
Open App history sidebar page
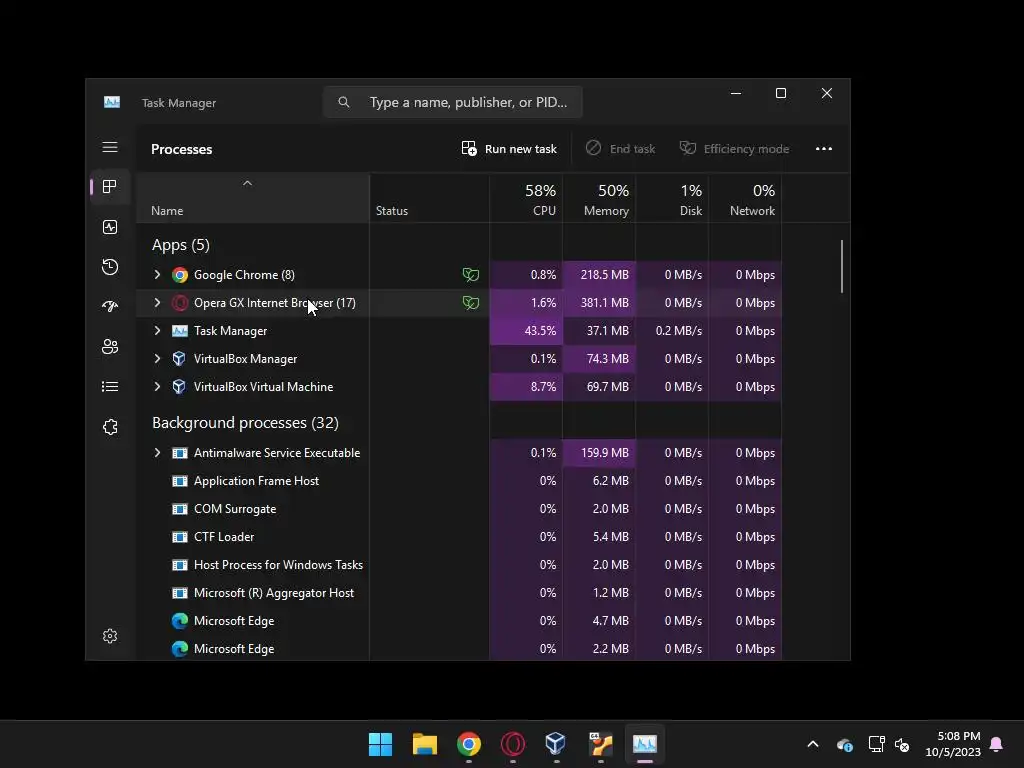[110, 266]
